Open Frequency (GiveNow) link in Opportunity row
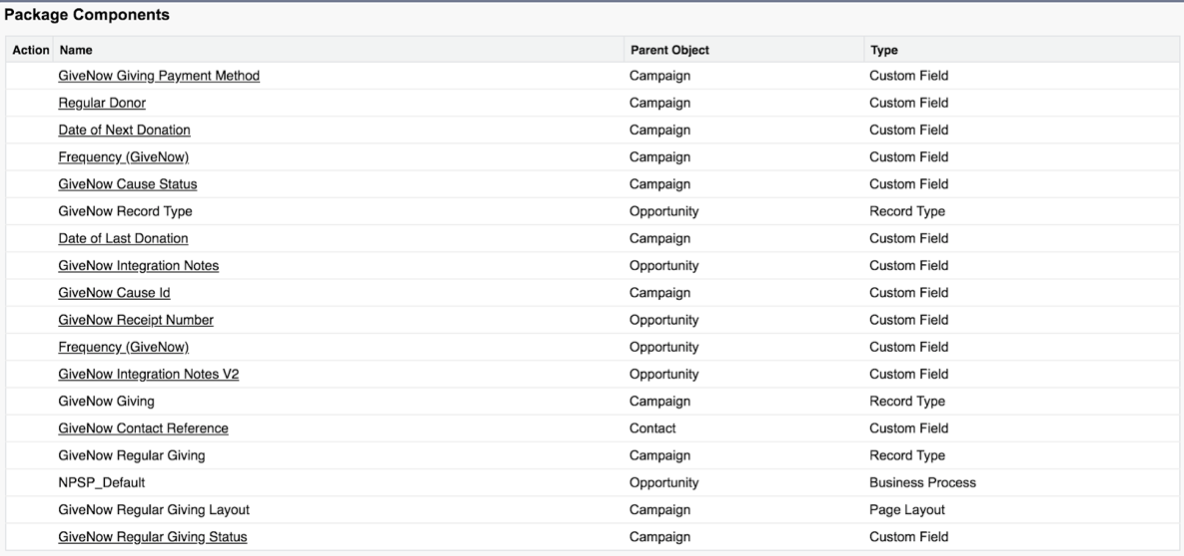 coord(123,348)
